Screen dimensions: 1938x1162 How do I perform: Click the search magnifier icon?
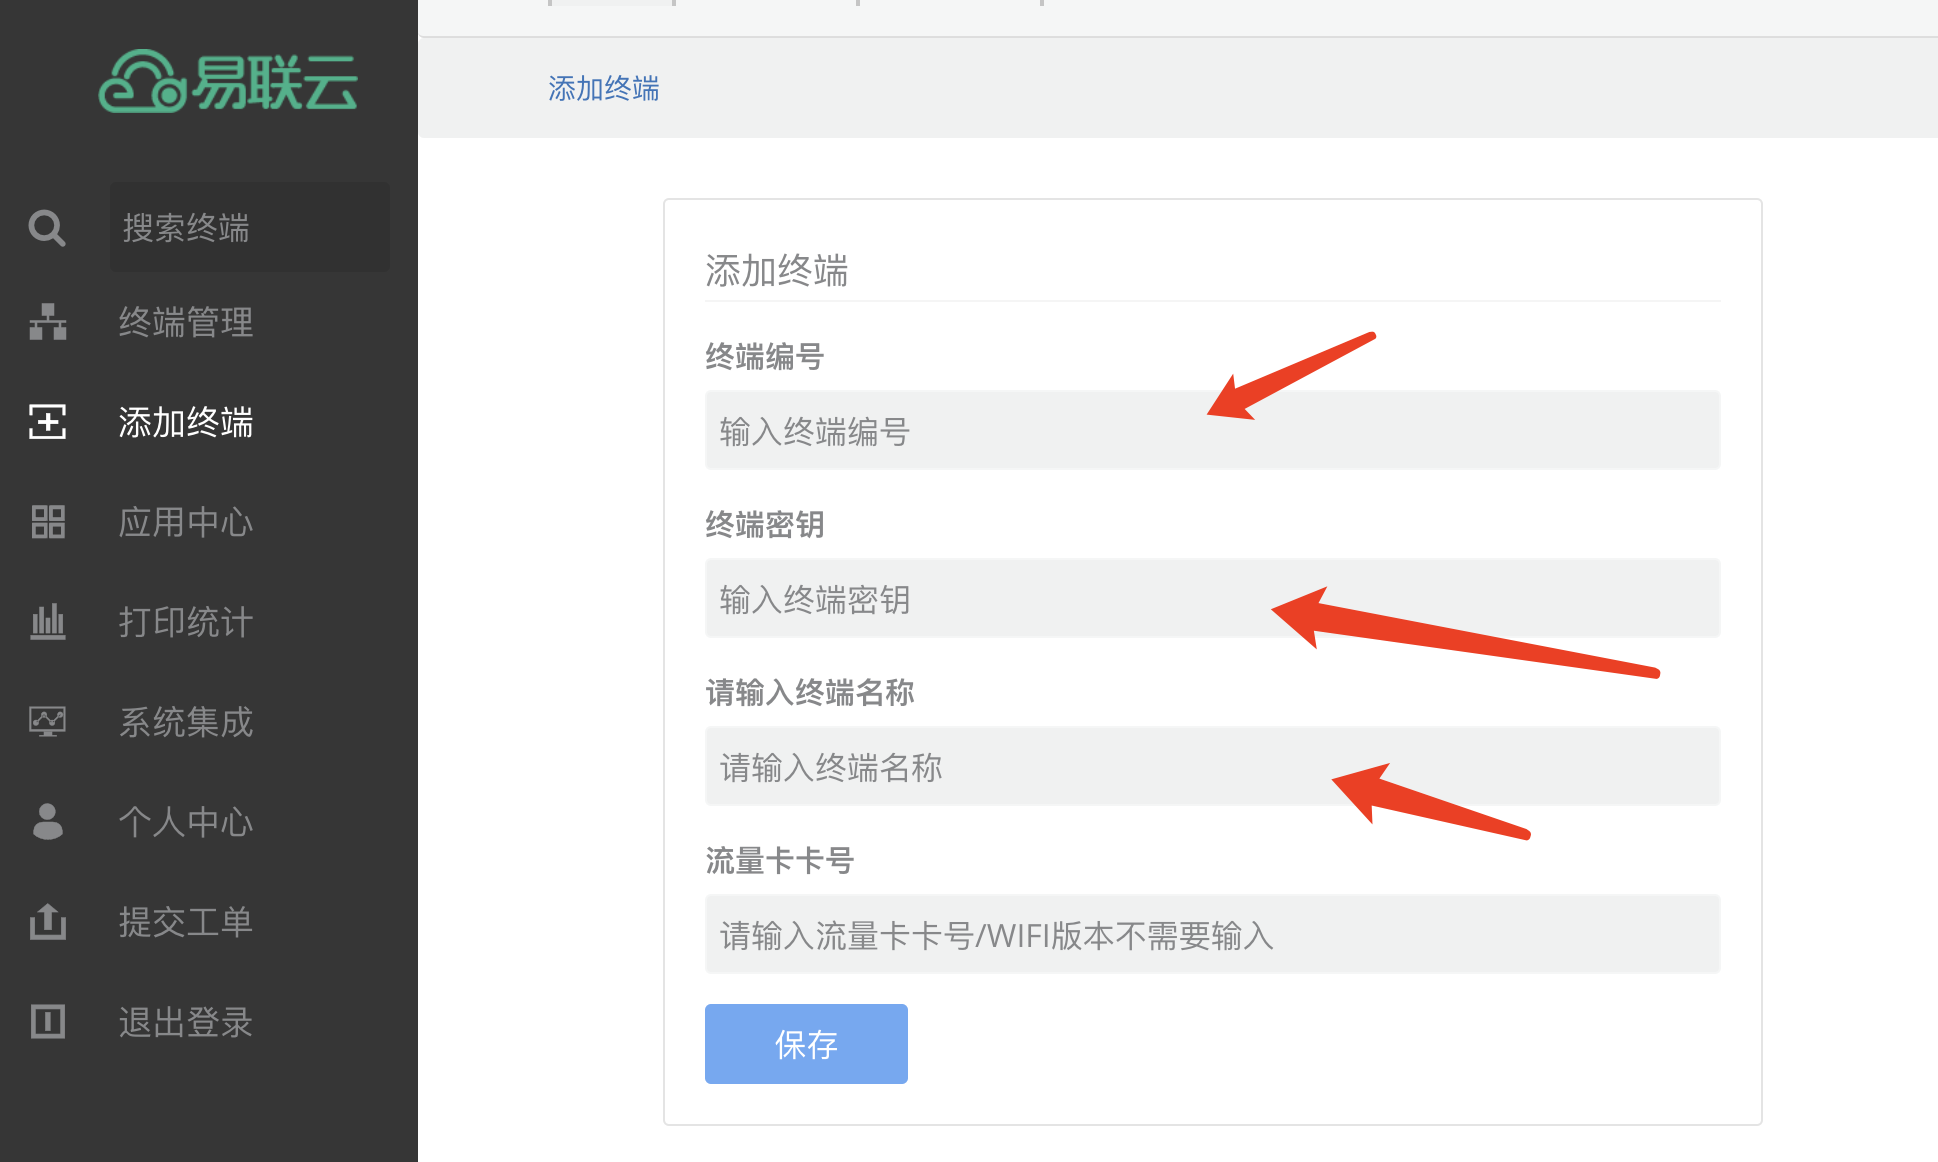point(47,228)
